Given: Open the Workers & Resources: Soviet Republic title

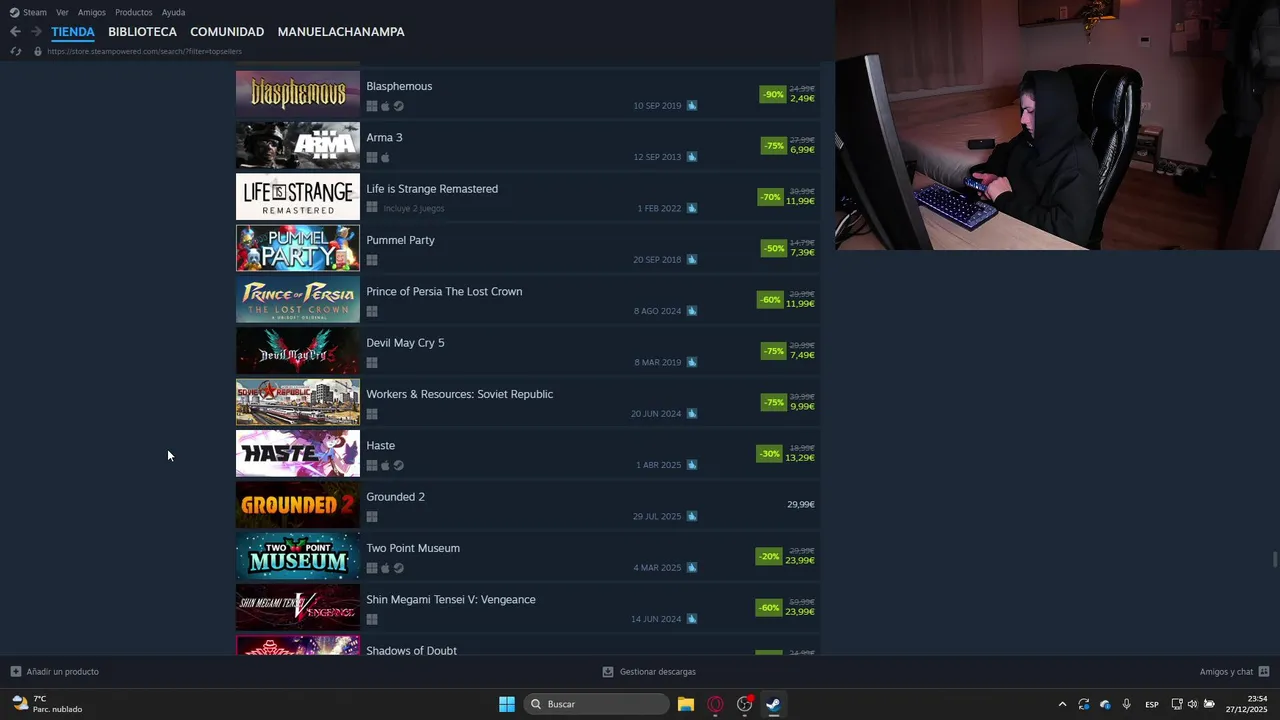Looking at the screenshot, I should coord(459,394).
